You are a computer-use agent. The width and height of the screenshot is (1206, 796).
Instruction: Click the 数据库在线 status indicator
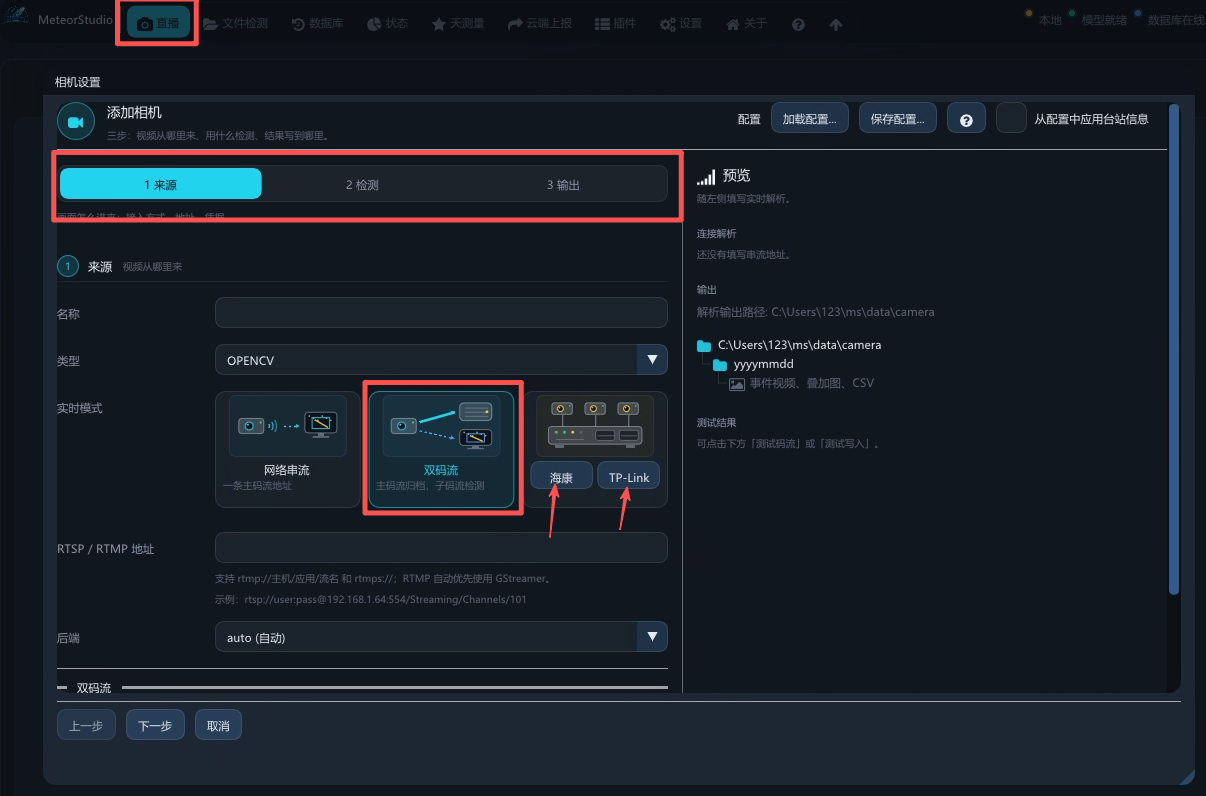[x=1169, y=19]
